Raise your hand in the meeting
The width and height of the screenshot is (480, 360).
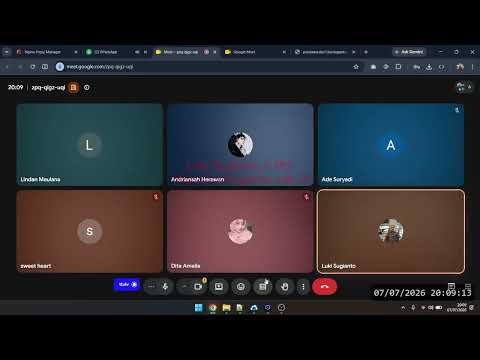pos(285,287)
